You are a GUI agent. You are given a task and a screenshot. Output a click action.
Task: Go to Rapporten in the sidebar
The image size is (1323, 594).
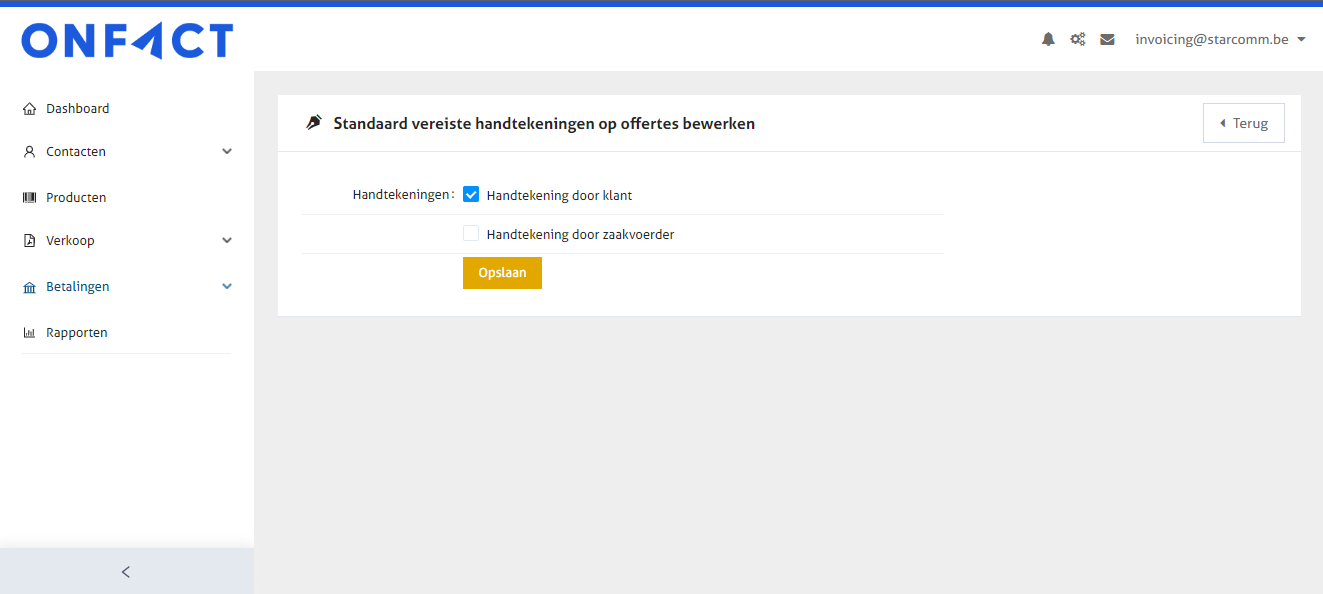tap(76, 333)
